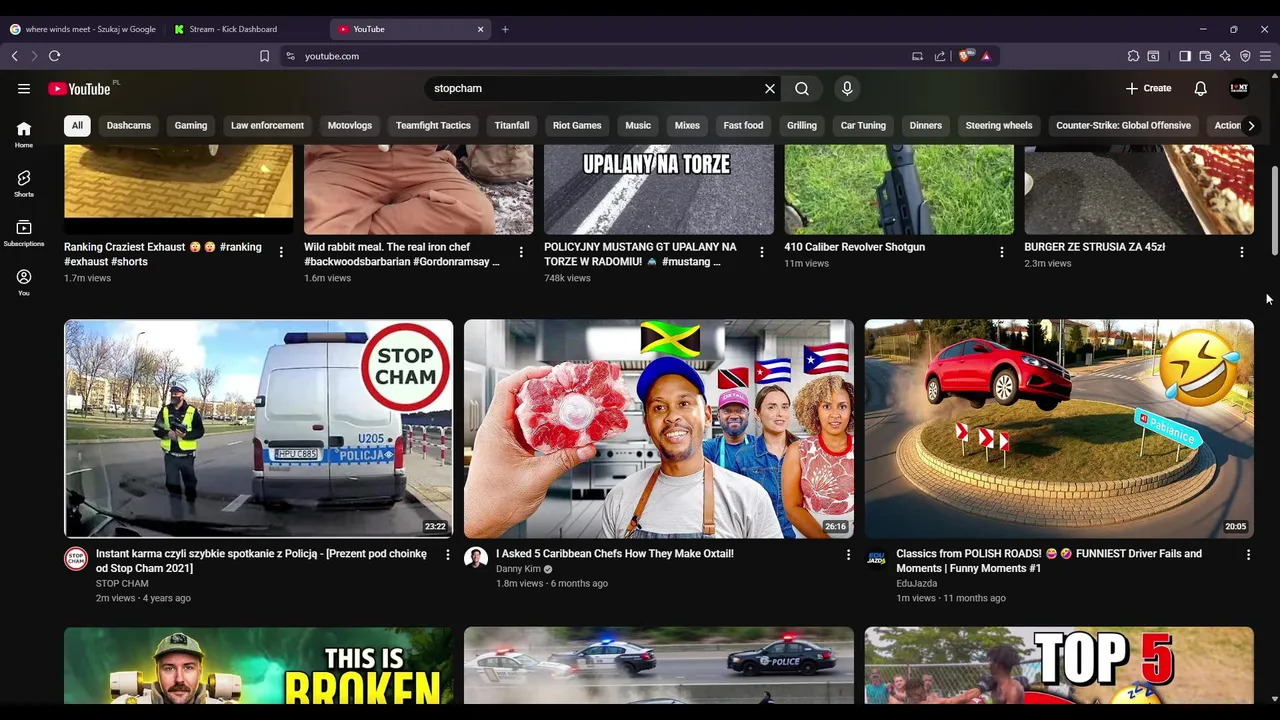Select the Fast food chip
This screenshot has width=1280, height=720.
(x=743, y=126)
